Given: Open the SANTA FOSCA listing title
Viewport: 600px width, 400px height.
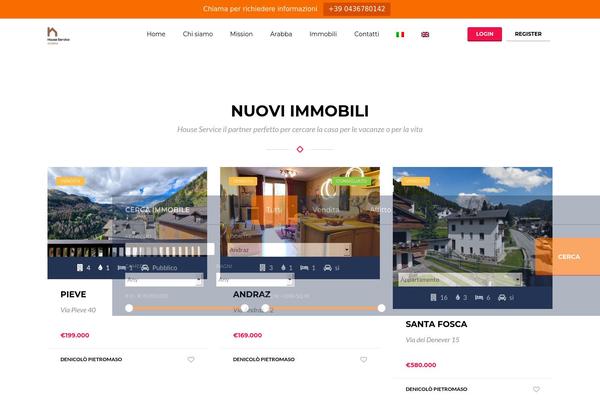Looking at the screenshot, I should (436, 324).
